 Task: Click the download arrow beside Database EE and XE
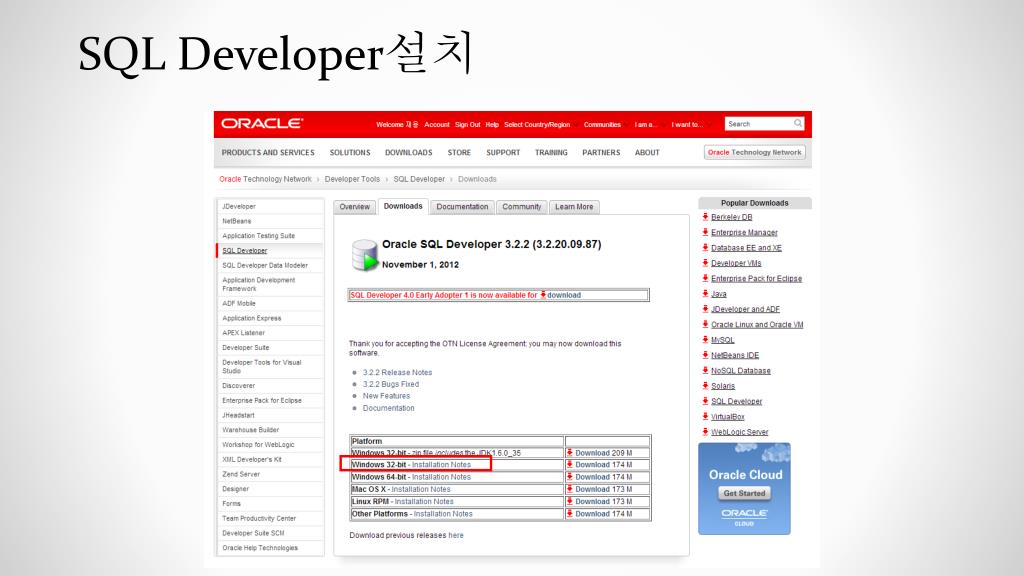tap(705, 248)
